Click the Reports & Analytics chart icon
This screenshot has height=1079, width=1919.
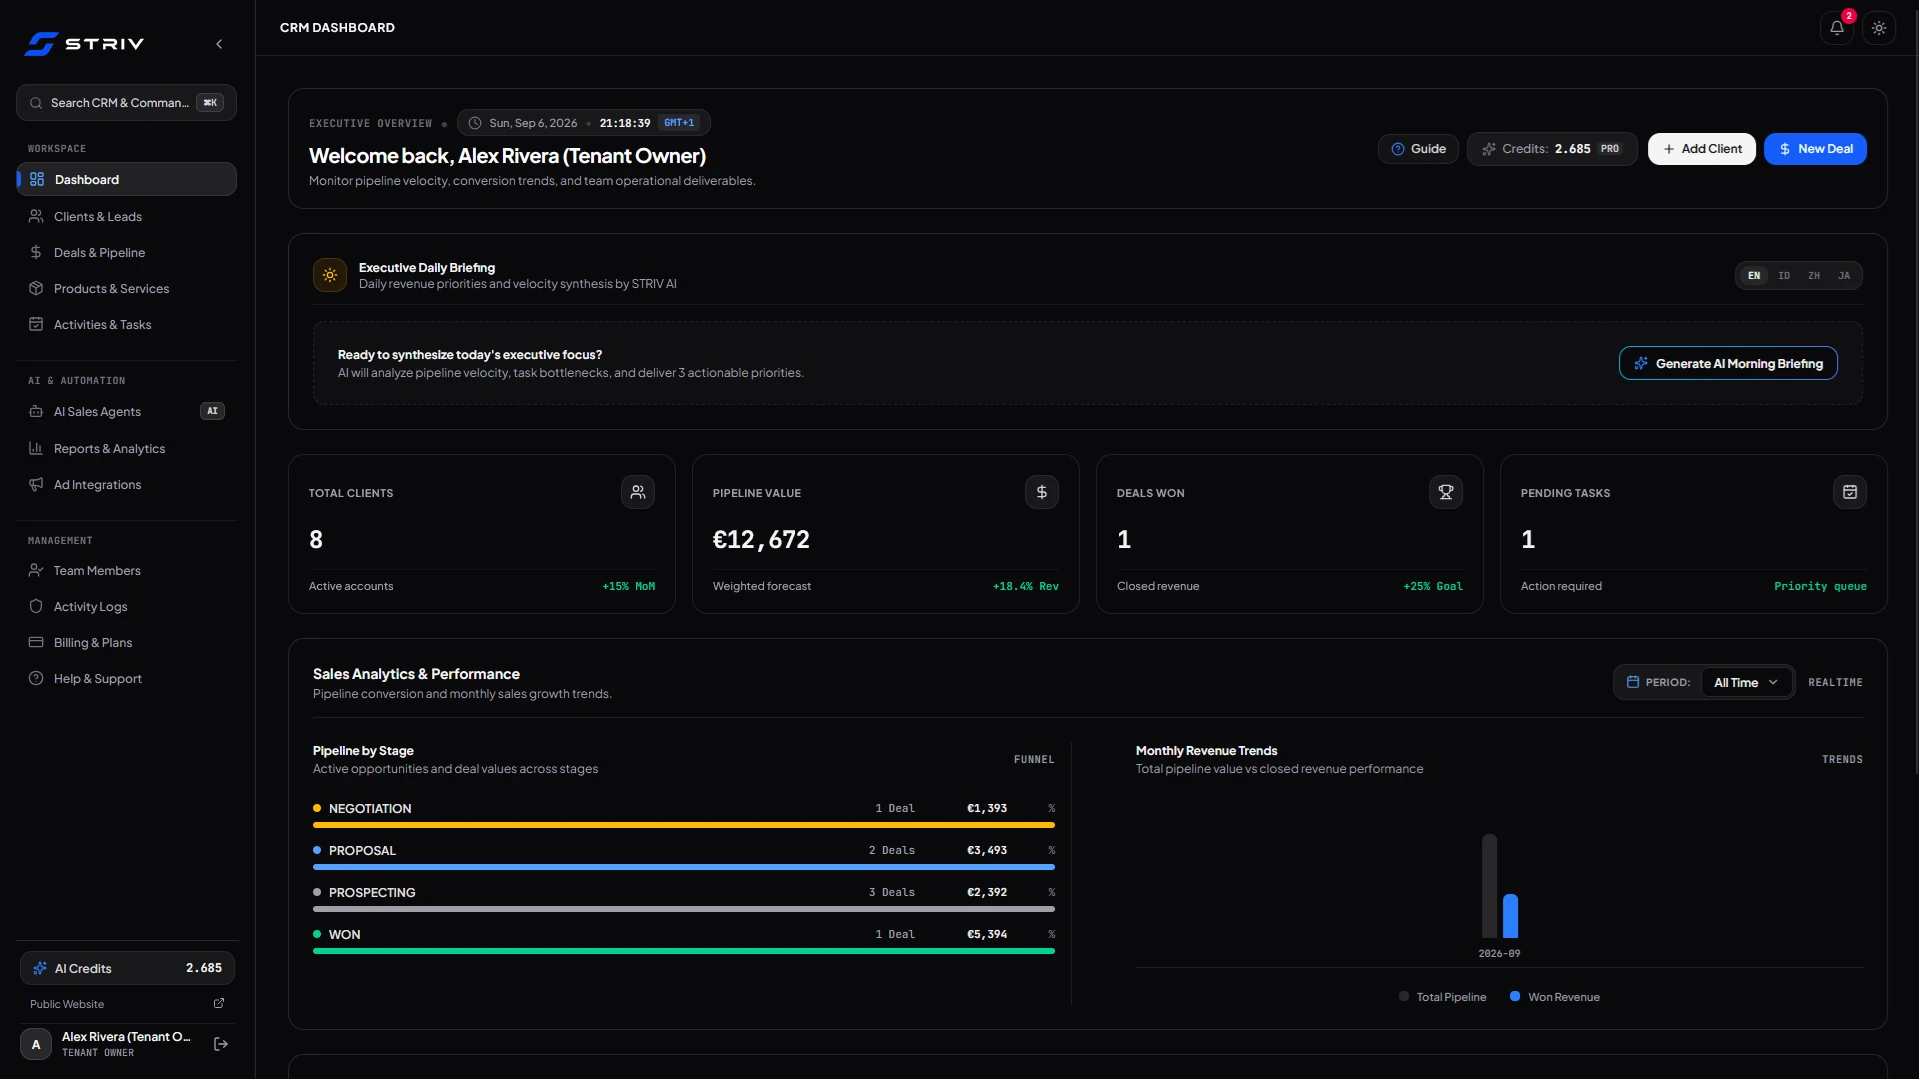36,449
